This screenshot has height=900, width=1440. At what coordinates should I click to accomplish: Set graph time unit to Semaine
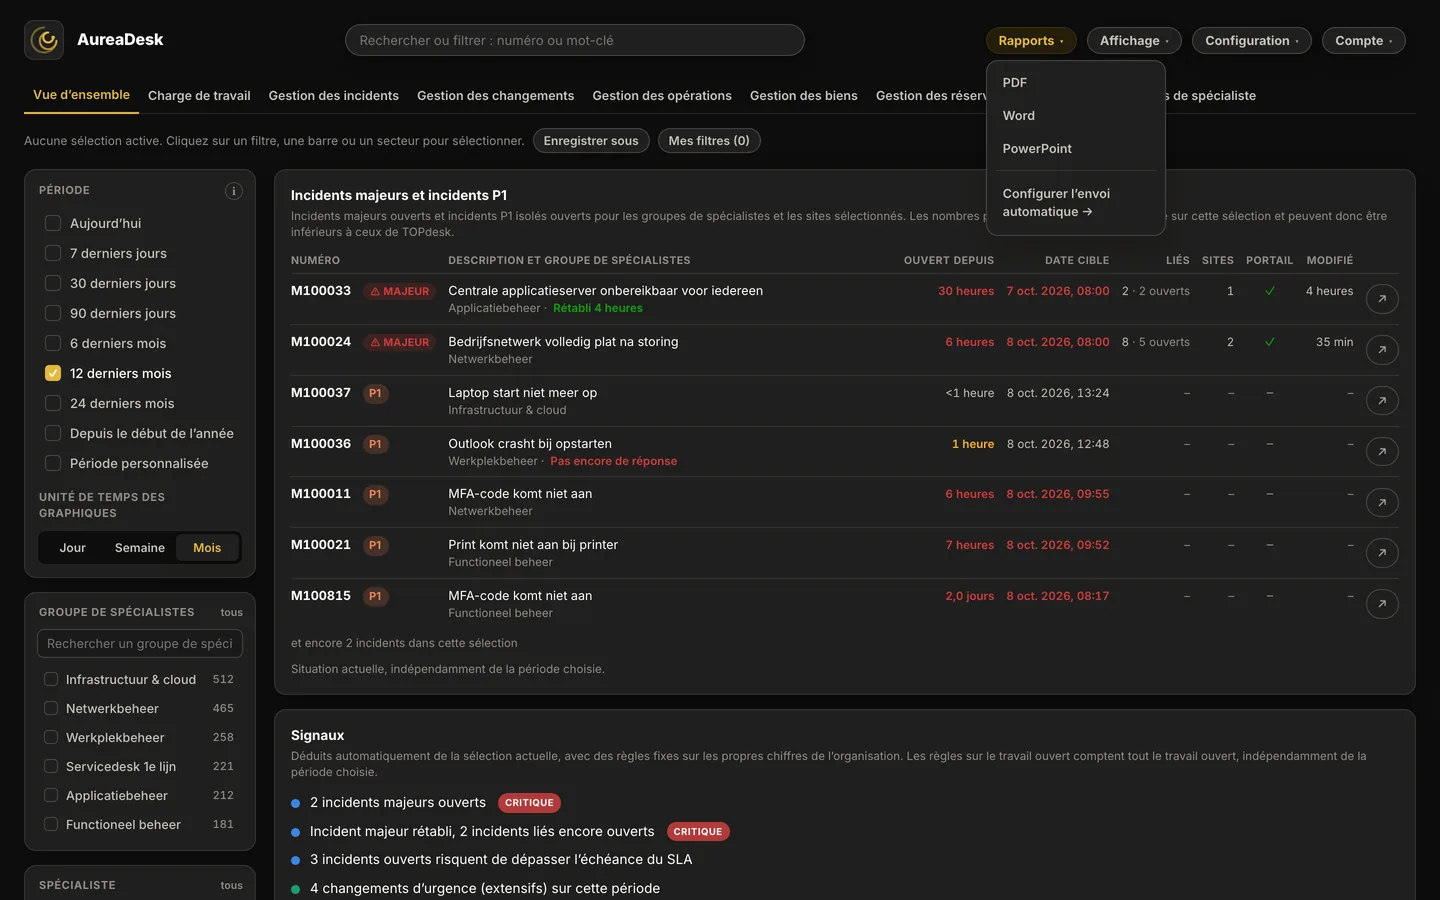coord(140,548)
